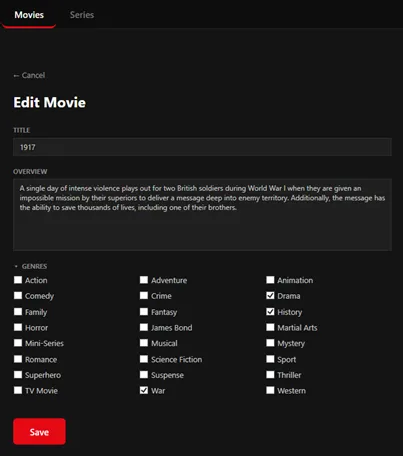Switch to the Movies tab

(29, 15)
